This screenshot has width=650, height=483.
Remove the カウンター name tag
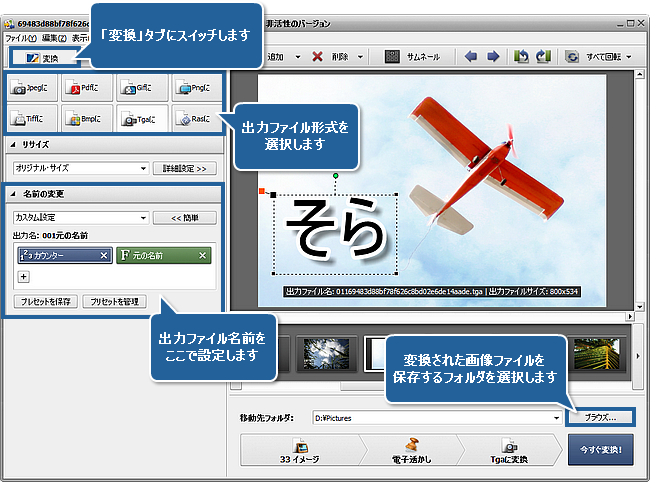click(x=104, y=256)
